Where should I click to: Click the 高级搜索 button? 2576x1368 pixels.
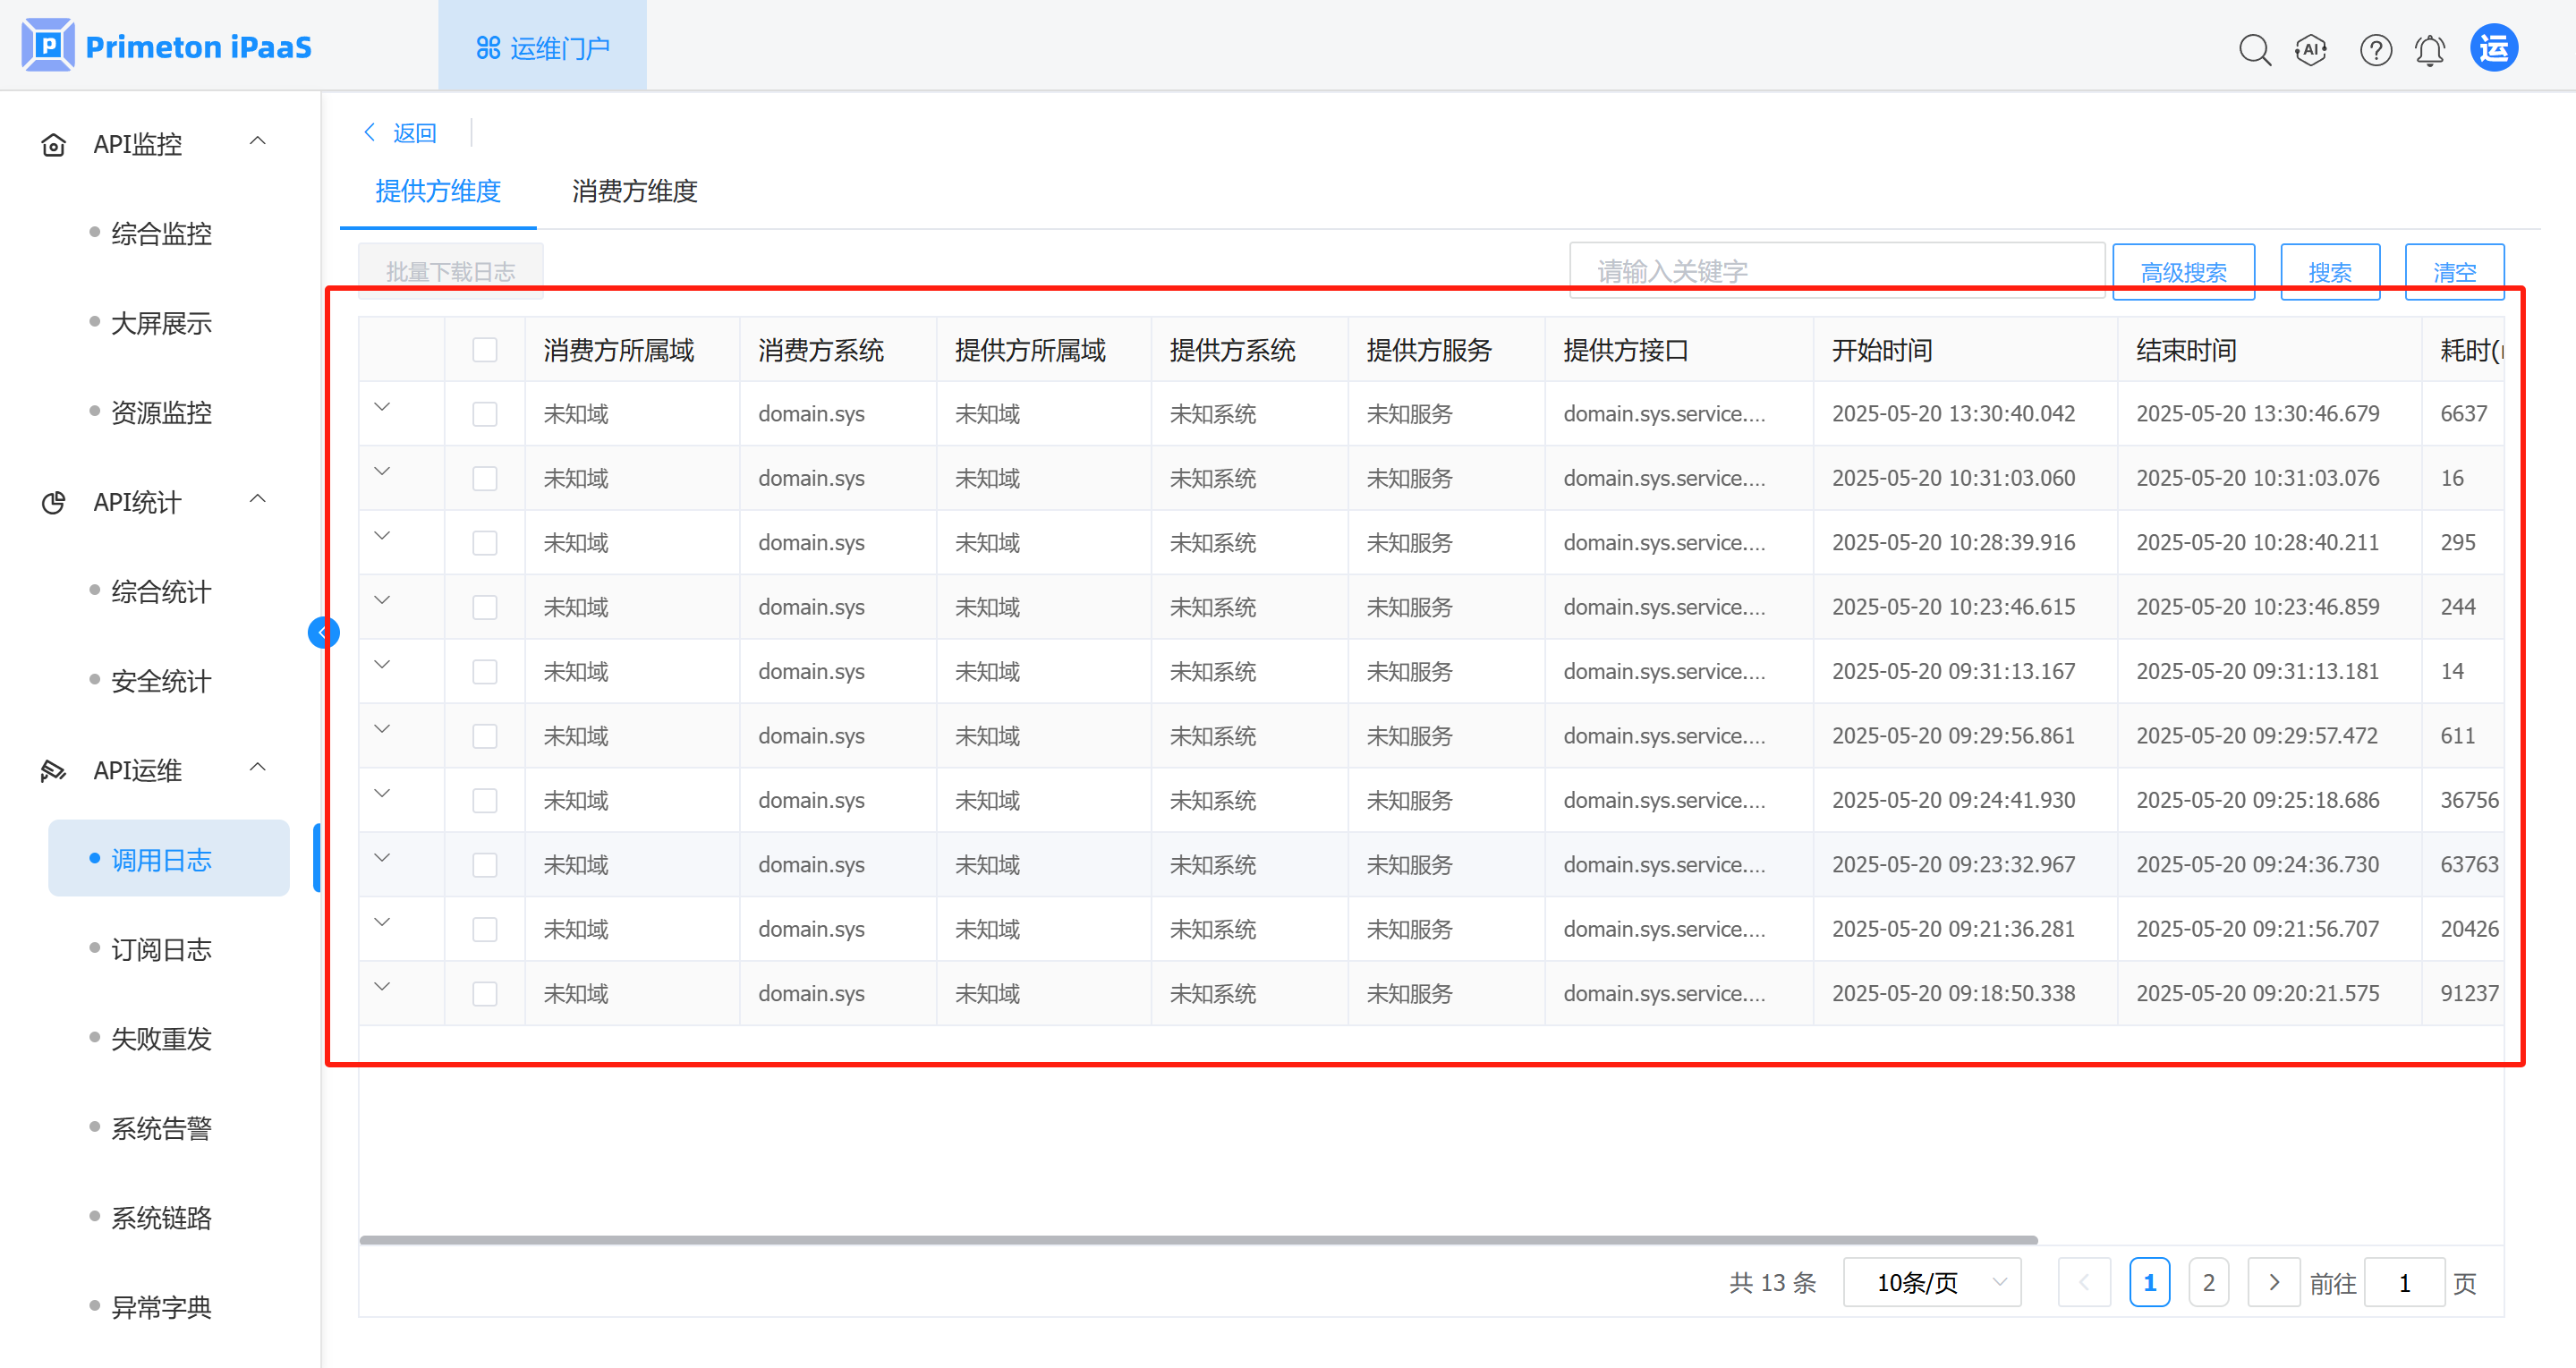tap(2182, 271)
